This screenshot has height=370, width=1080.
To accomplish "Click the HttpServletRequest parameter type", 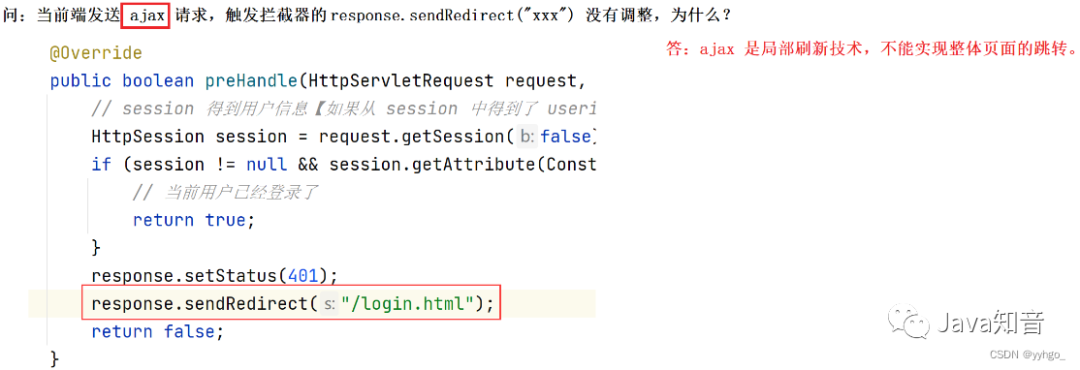I will tap(402, 81).
